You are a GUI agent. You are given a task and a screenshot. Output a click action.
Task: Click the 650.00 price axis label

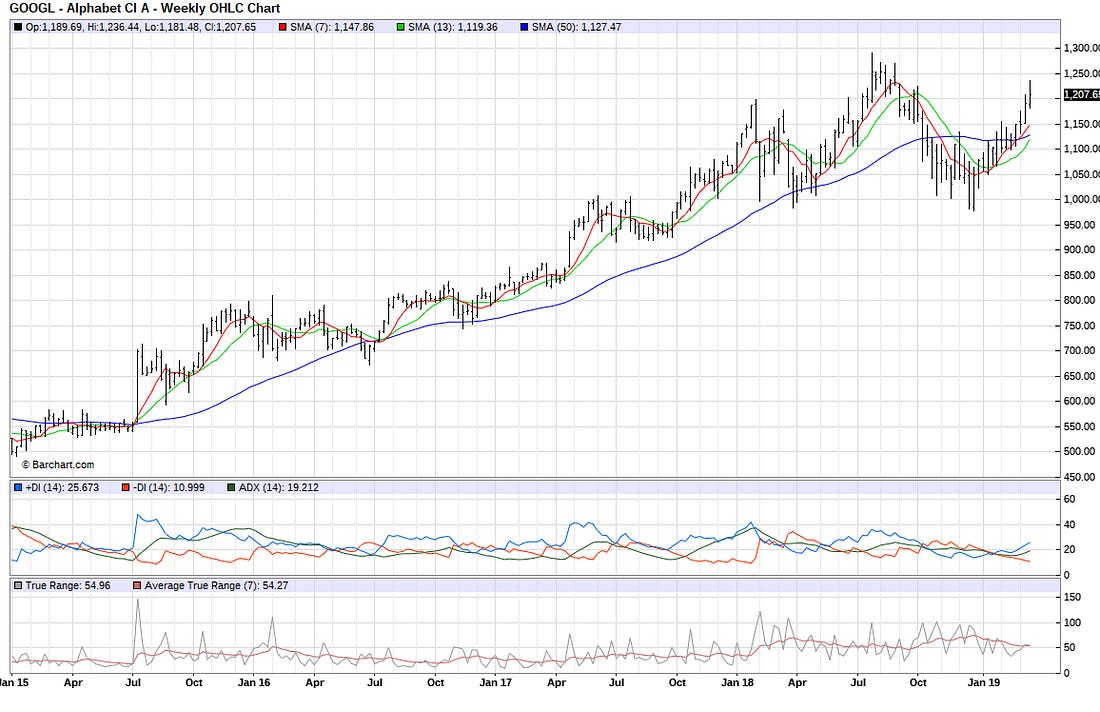[x=1080, y=376]
